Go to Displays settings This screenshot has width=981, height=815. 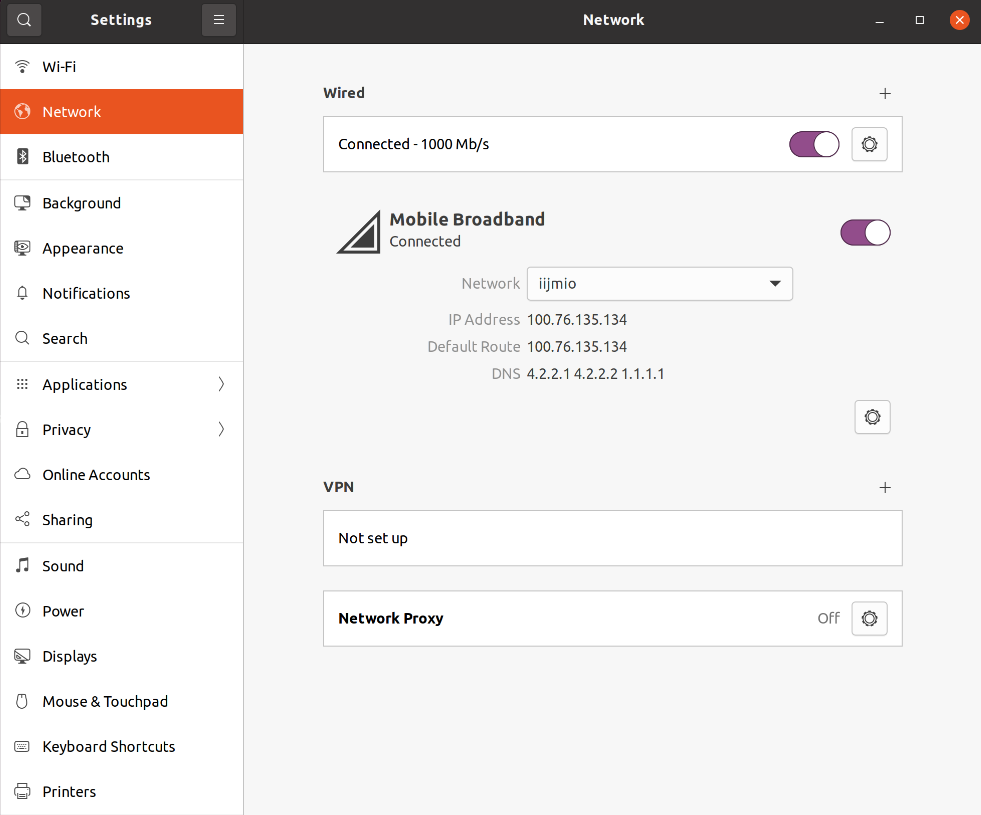coord(69,656)
